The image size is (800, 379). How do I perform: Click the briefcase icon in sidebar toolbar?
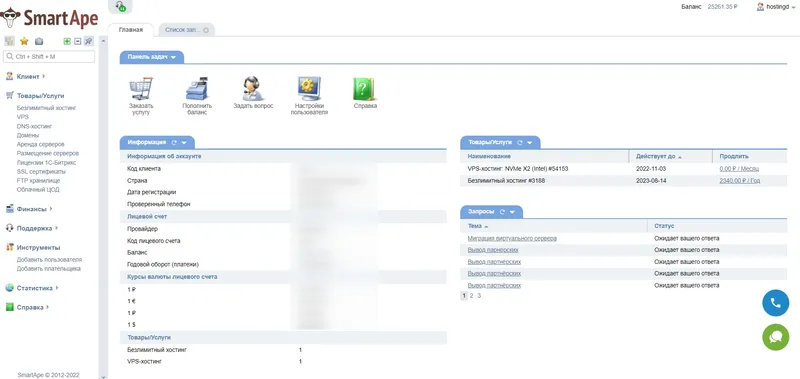coord(39,41)
